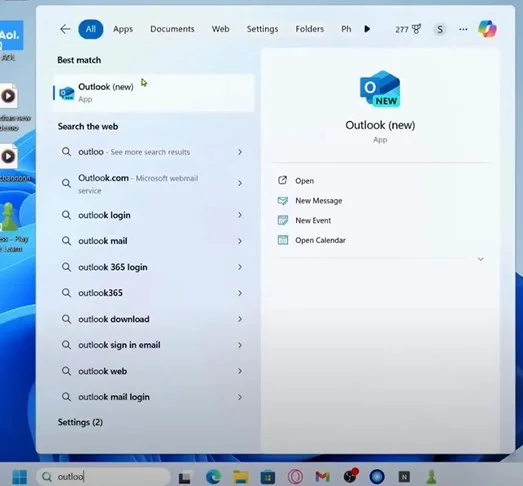The image size is (523, 486).
Task: Expand the outloo web search chevron
Action: 240,152
